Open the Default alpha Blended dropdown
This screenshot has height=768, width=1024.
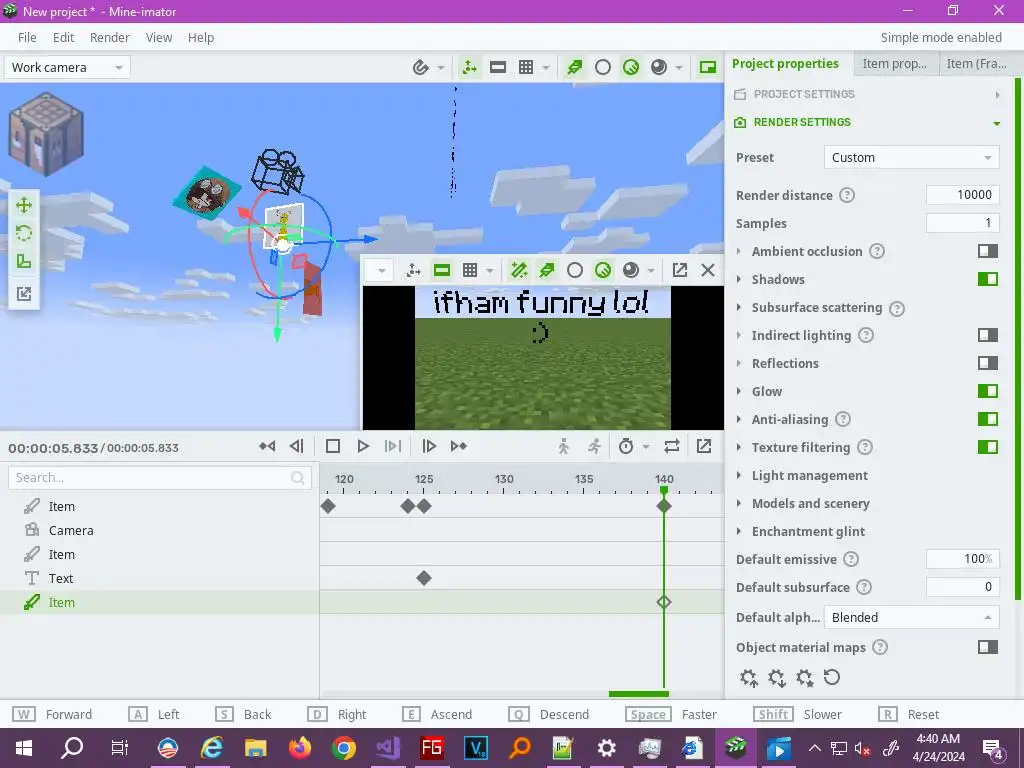(911, 617)
